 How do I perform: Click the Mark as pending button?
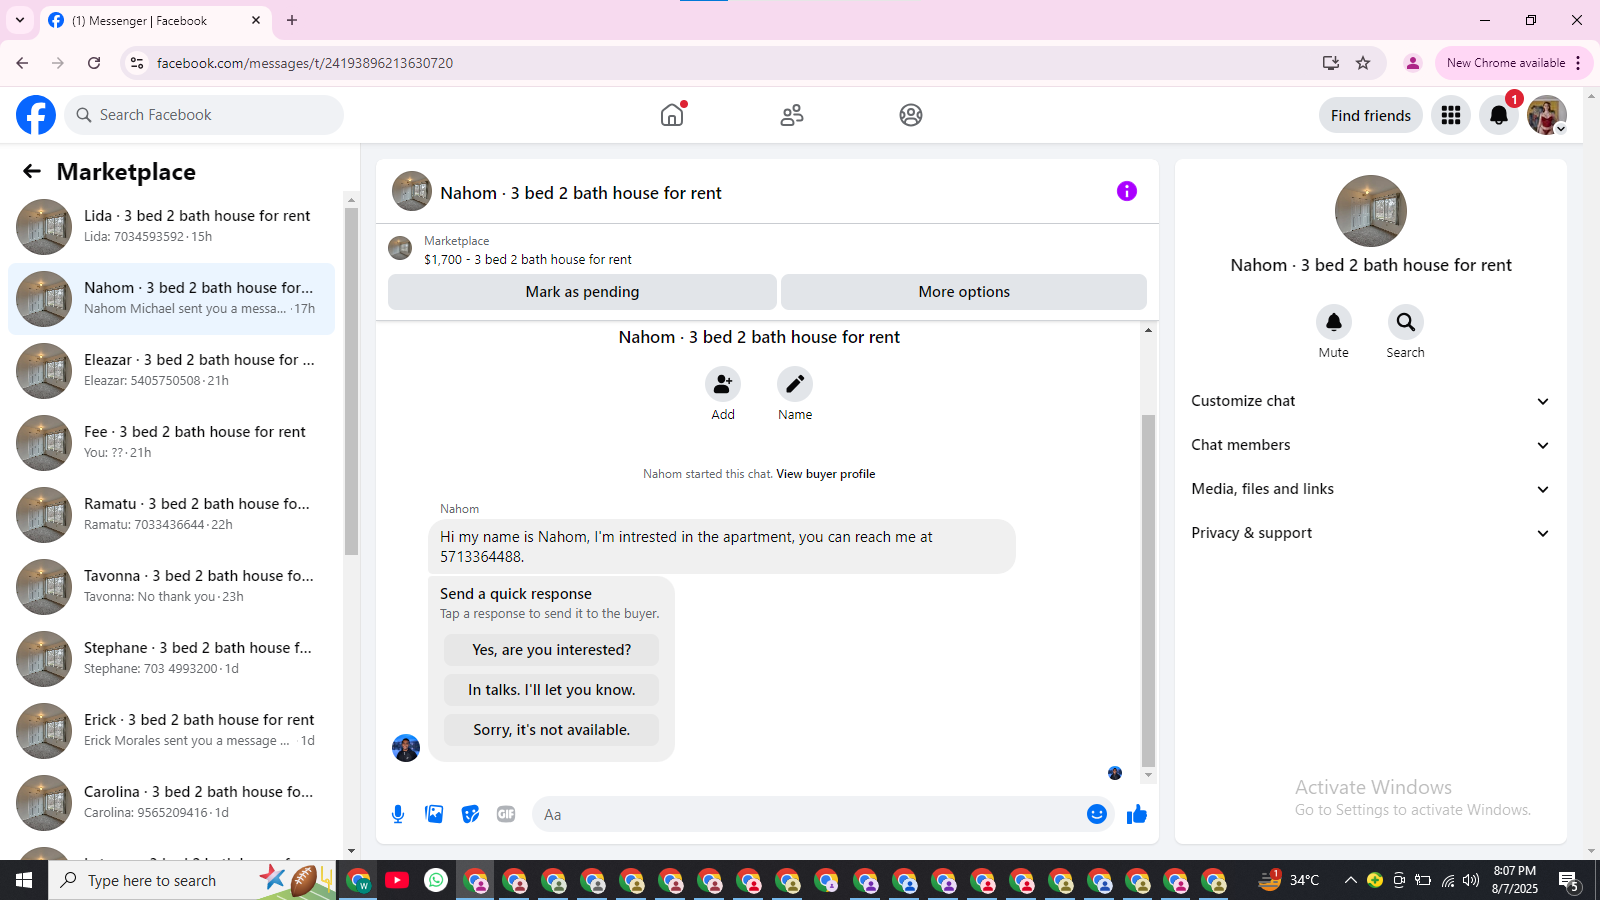tap(582, 292)
